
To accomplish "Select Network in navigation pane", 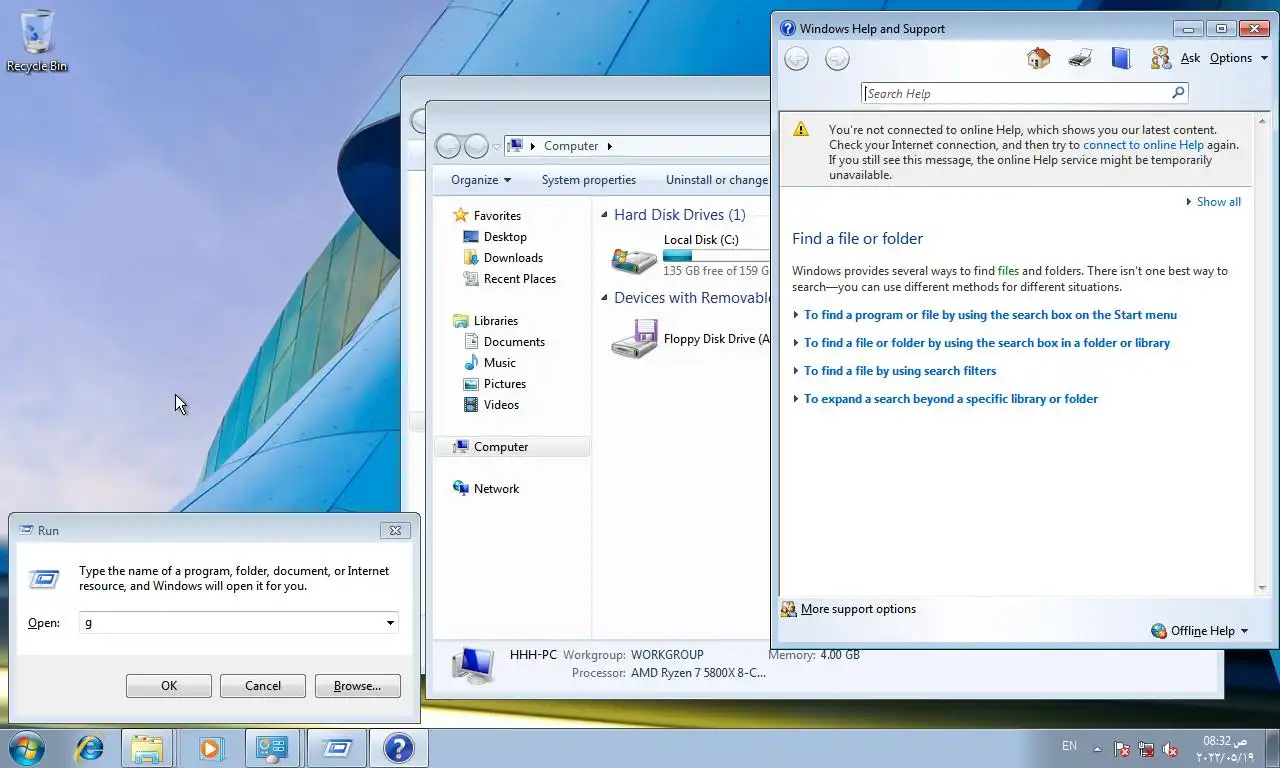I will point(496,489).
